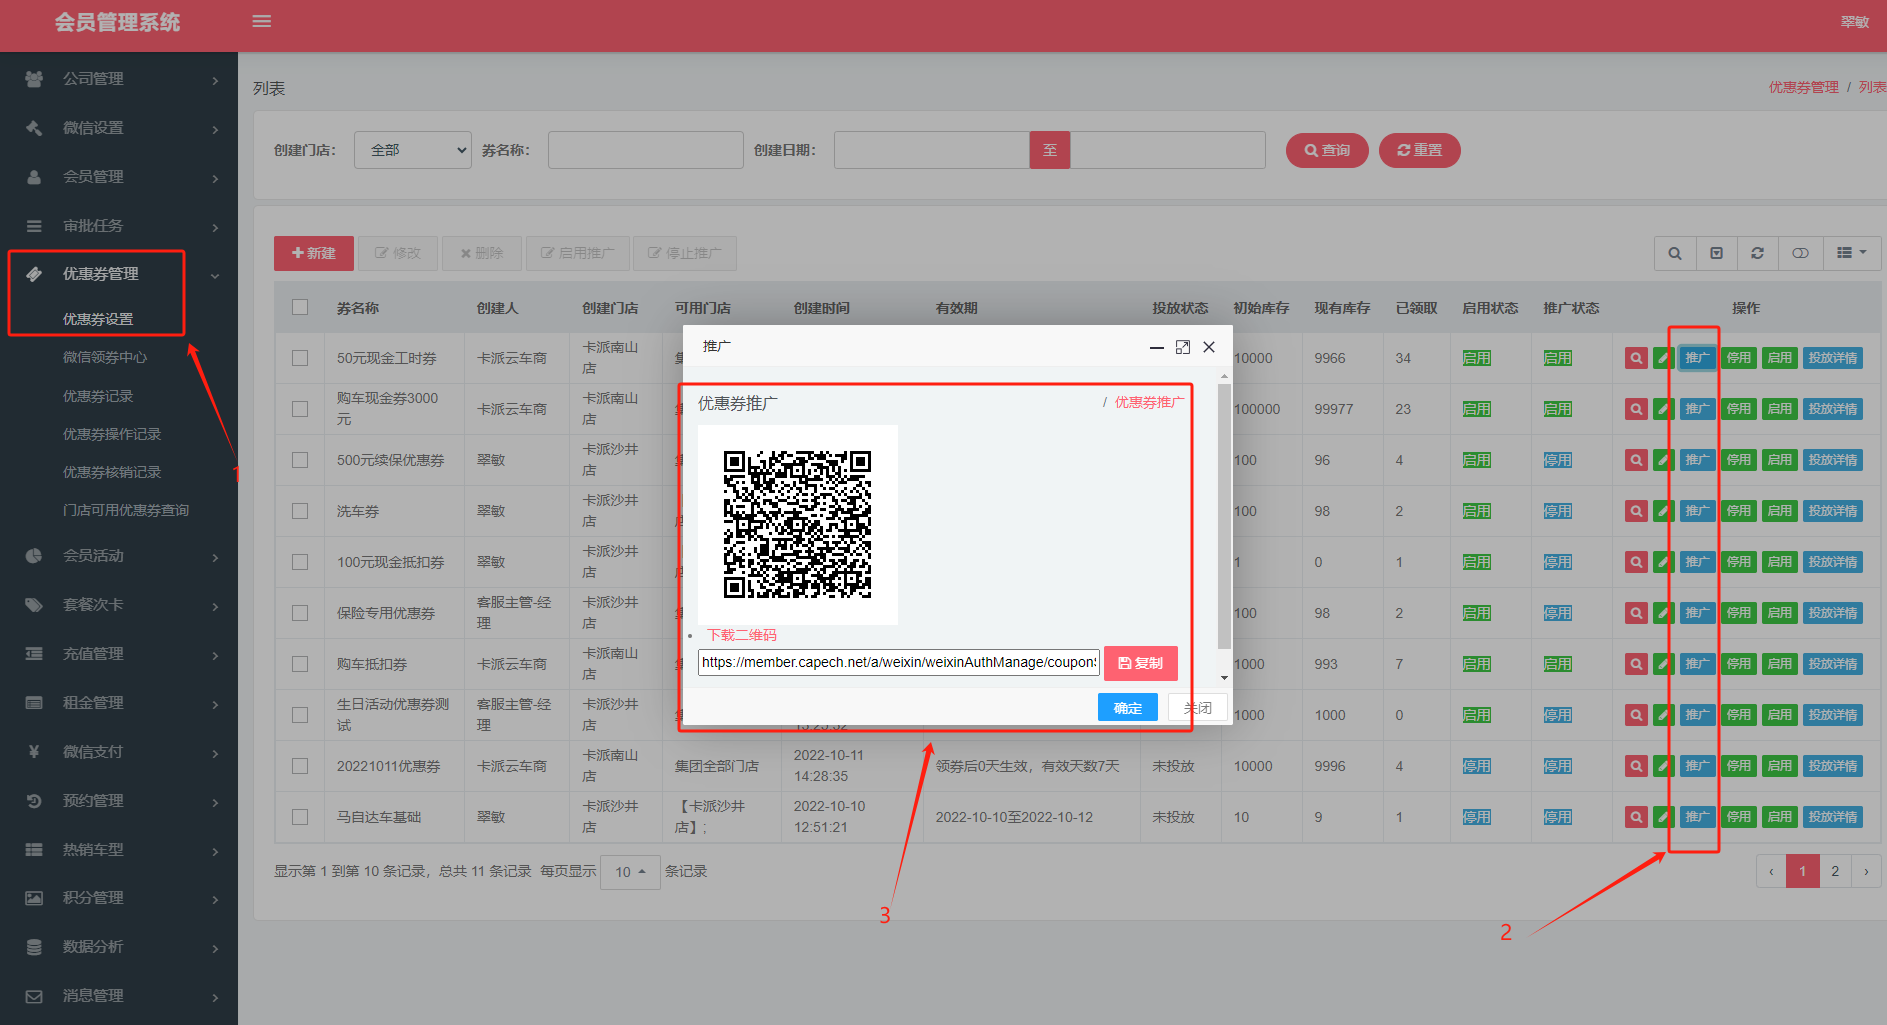Viewport: 1887px width, 1025px height.
Task: Expand the 公司管理 sidebar menu
Action: 119,79
